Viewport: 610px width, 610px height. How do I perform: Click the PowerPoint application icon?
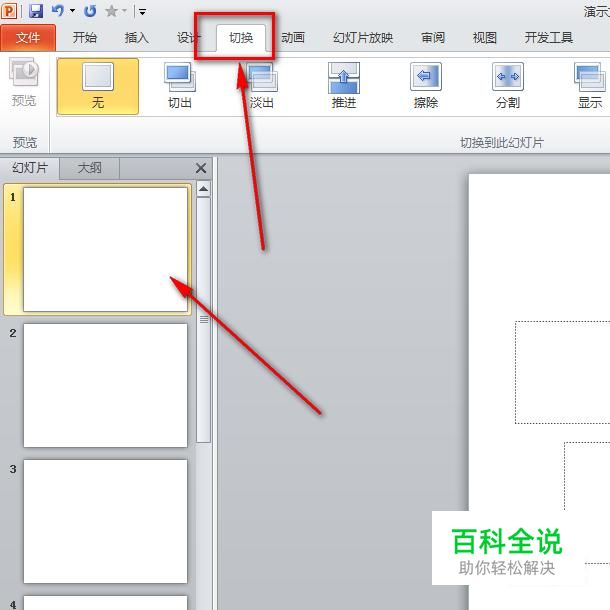click(x=9, y=11)
